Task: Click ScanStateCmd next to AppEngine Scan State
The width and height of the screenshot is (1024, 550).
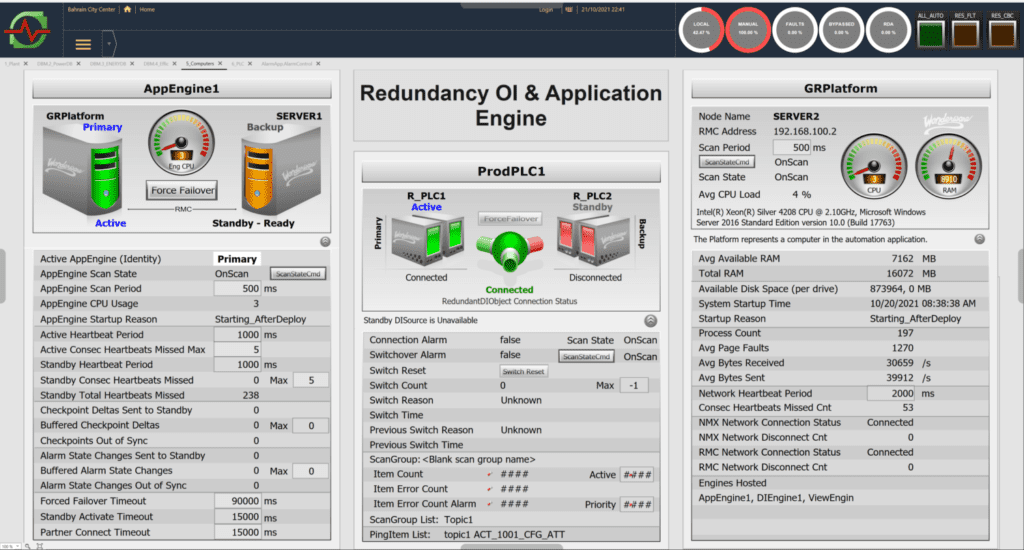Action: coord(298,274)
